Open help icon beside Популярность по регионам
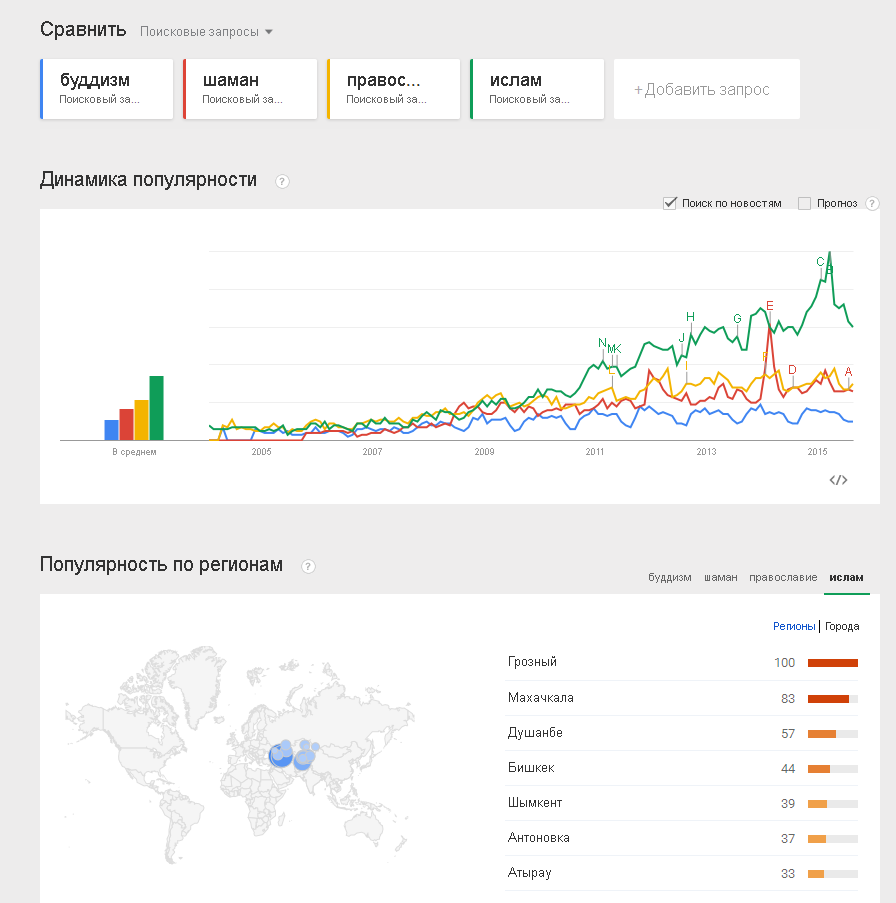896x903 pixels. [x=308, y=566]
